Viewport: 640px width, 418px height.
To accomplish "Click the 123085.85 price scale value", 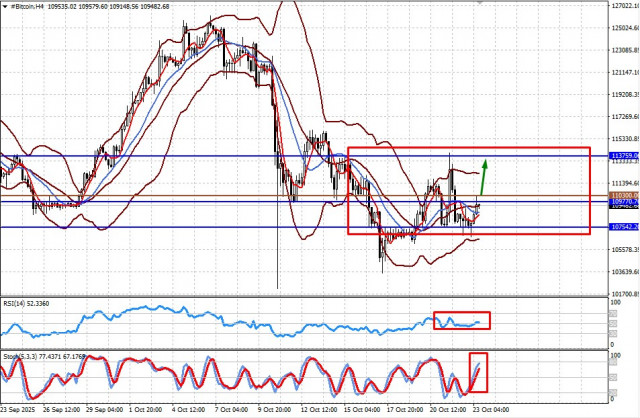I will 625,50.
